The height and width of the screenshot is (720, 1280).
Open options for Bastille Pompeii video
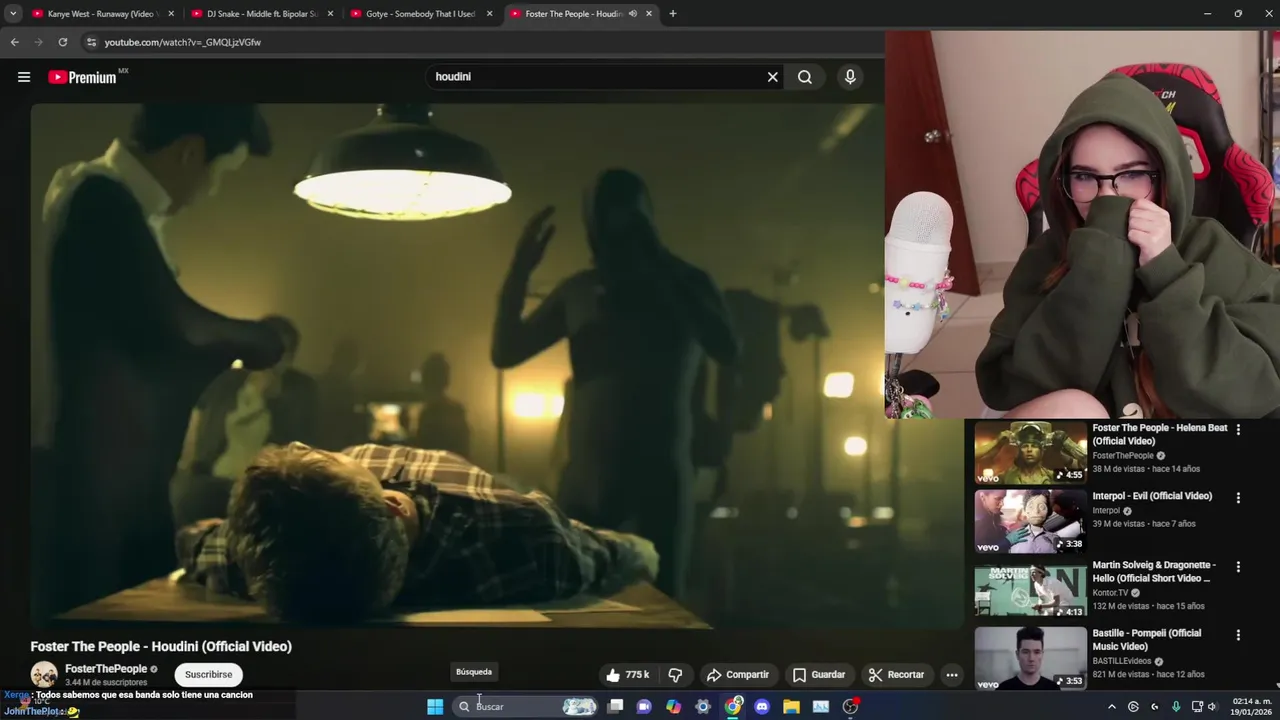(1238, 635)
